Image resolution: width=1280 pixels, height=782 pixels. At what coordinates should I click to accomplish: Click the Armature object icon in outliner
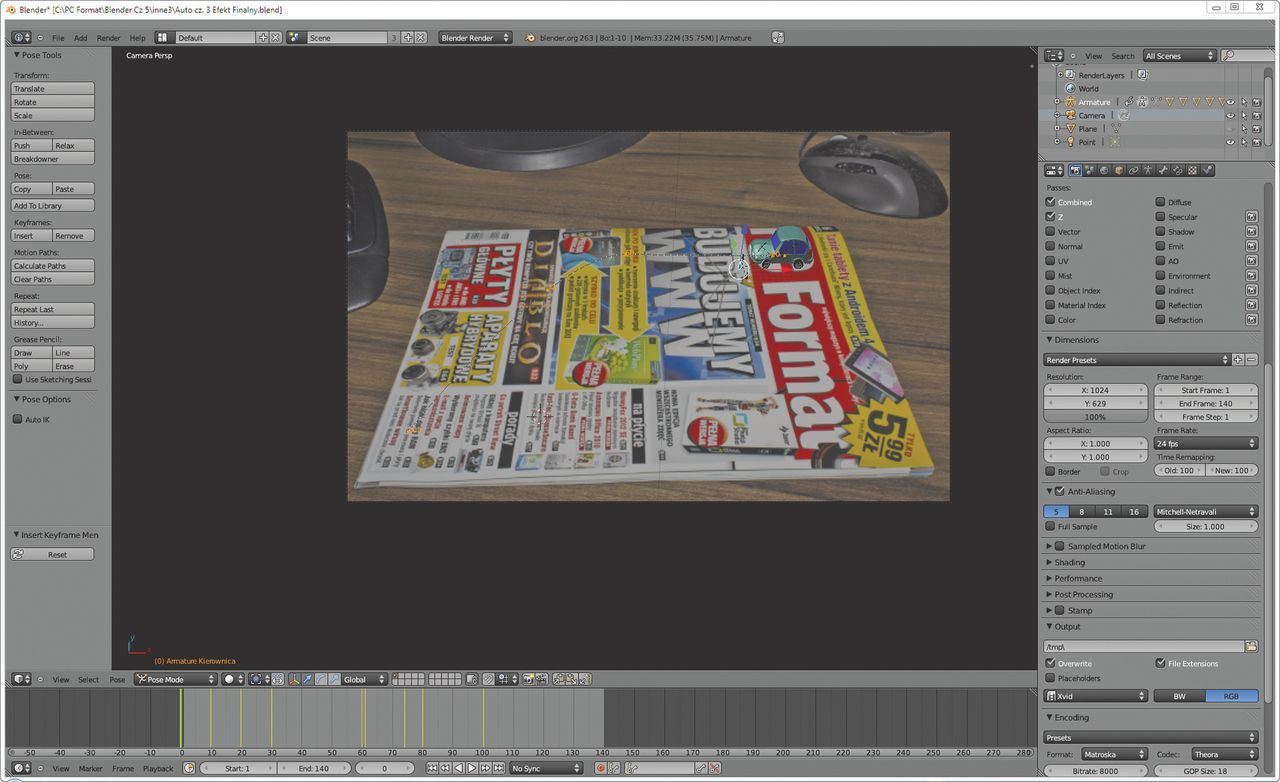[1070, 102]
